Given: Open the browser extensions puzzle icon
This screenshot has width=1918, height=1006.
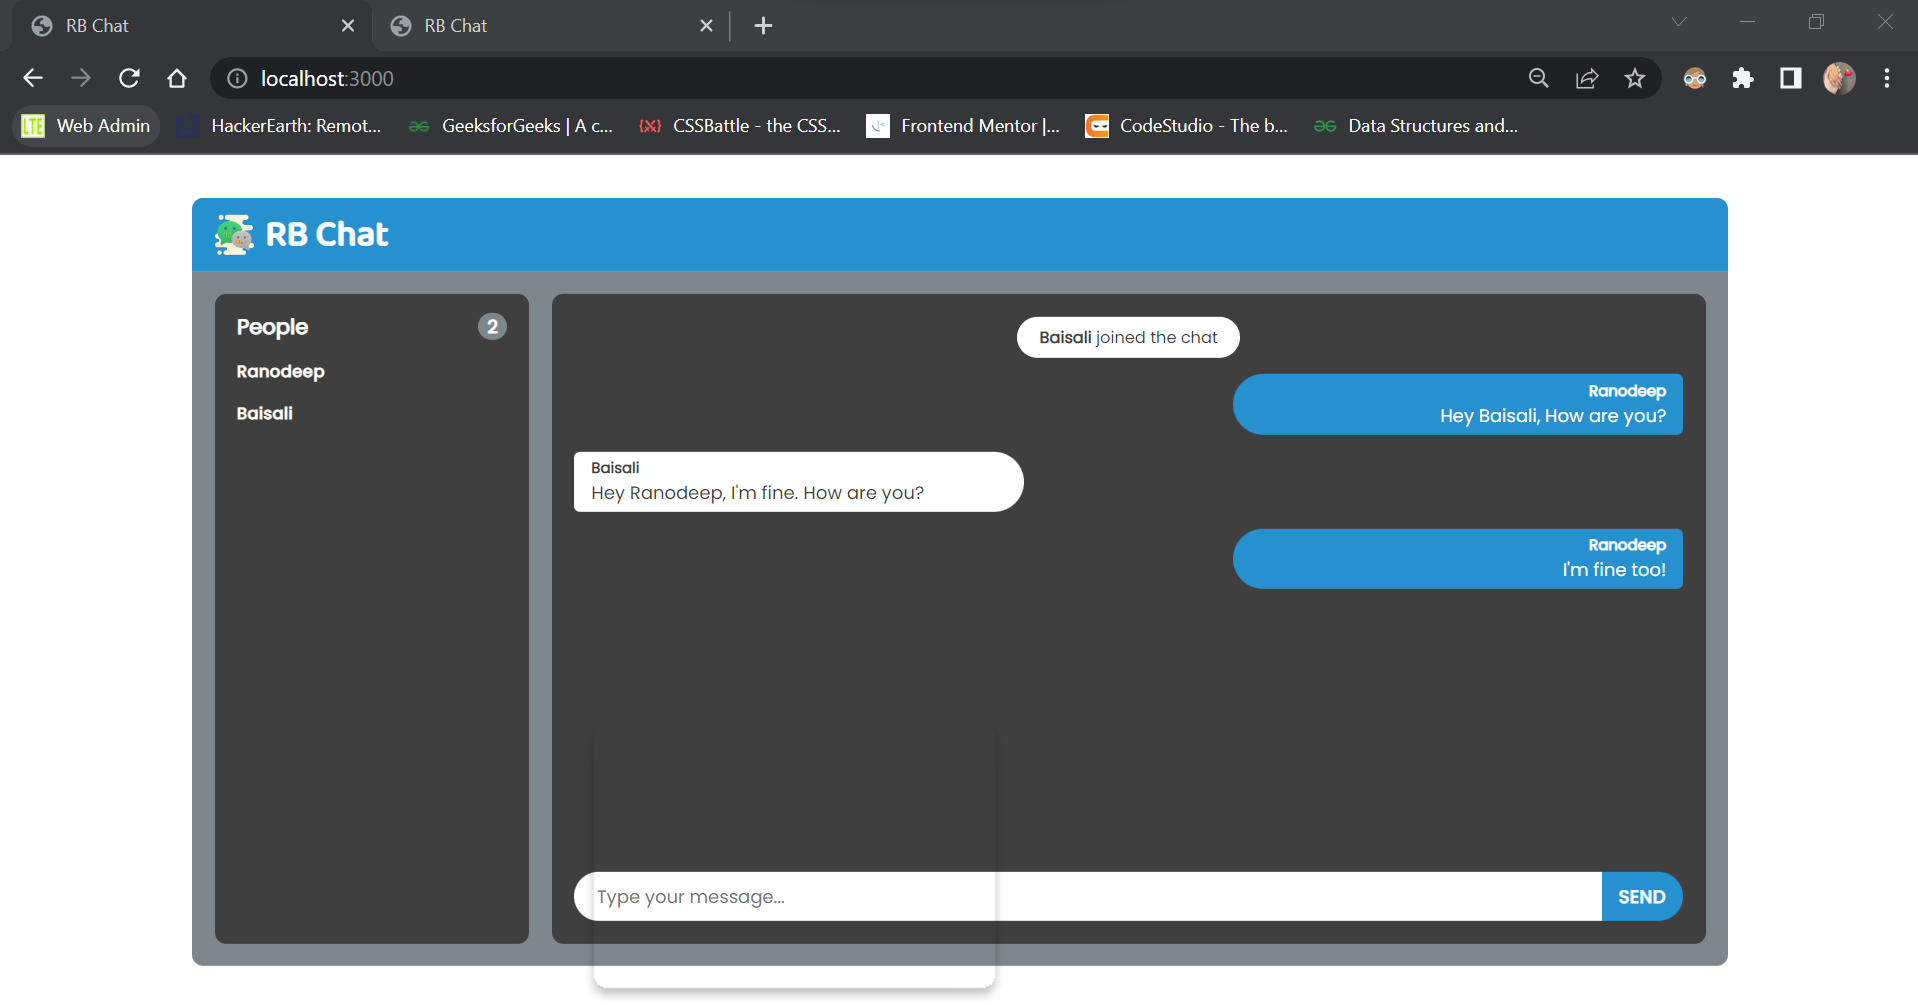Looking at the screenshot, I should click(1743, 78).
